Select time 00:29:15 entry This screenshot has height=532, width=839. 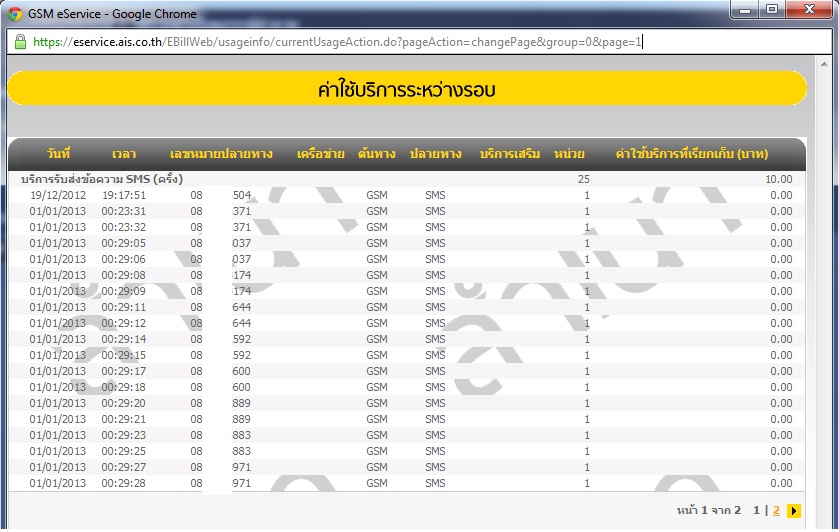coord(124,355)
